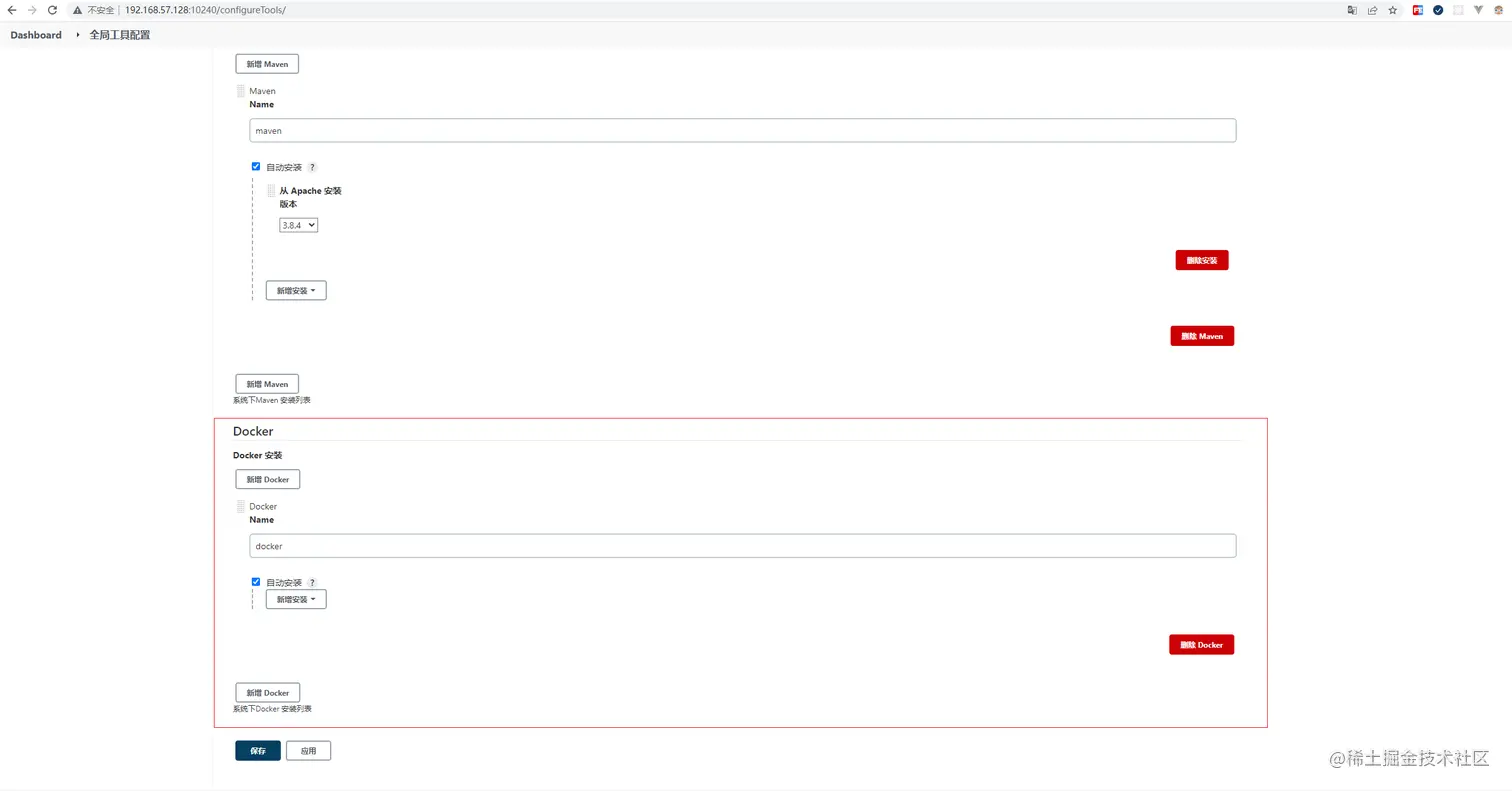
Task: Open the Maven version 3.8.4 dropdown
Action: pos(298,226)
